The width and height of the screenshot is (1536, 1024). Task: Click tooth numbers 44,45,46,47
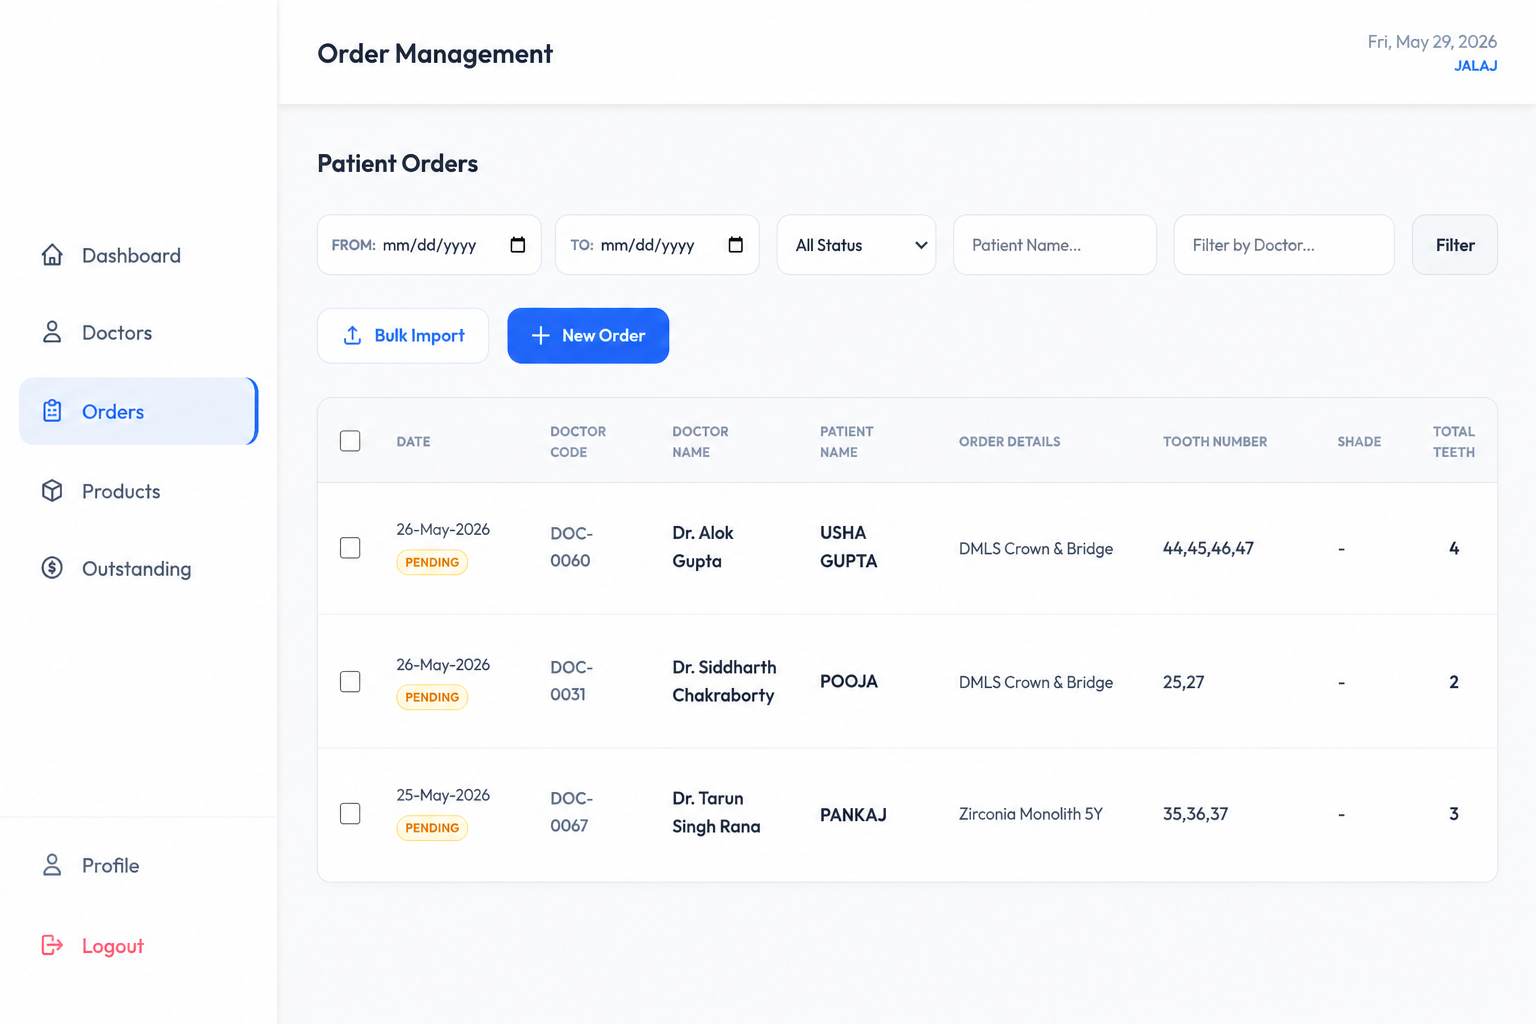(1208, 548)
